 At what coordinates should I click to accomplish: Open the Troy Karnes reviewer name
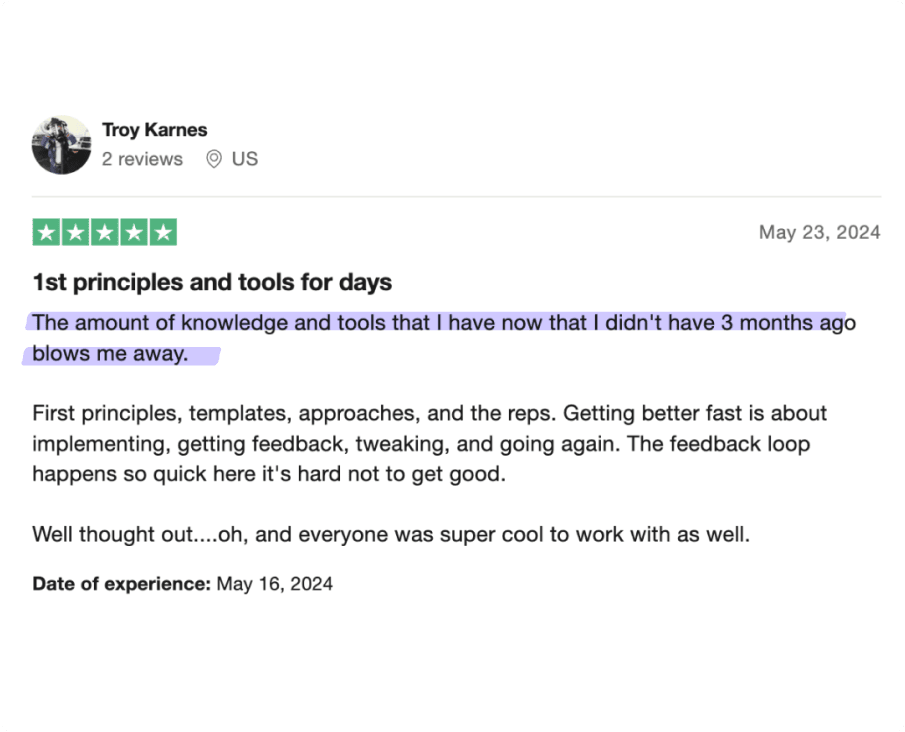pyautogui.click(x=155, y=130)
